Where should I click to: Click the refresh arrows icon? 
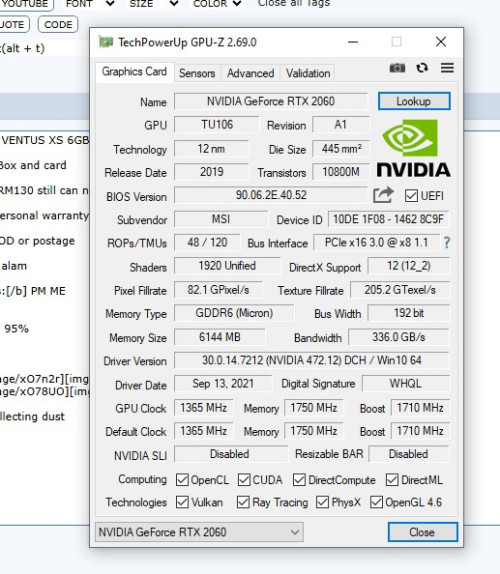point(422,68)
